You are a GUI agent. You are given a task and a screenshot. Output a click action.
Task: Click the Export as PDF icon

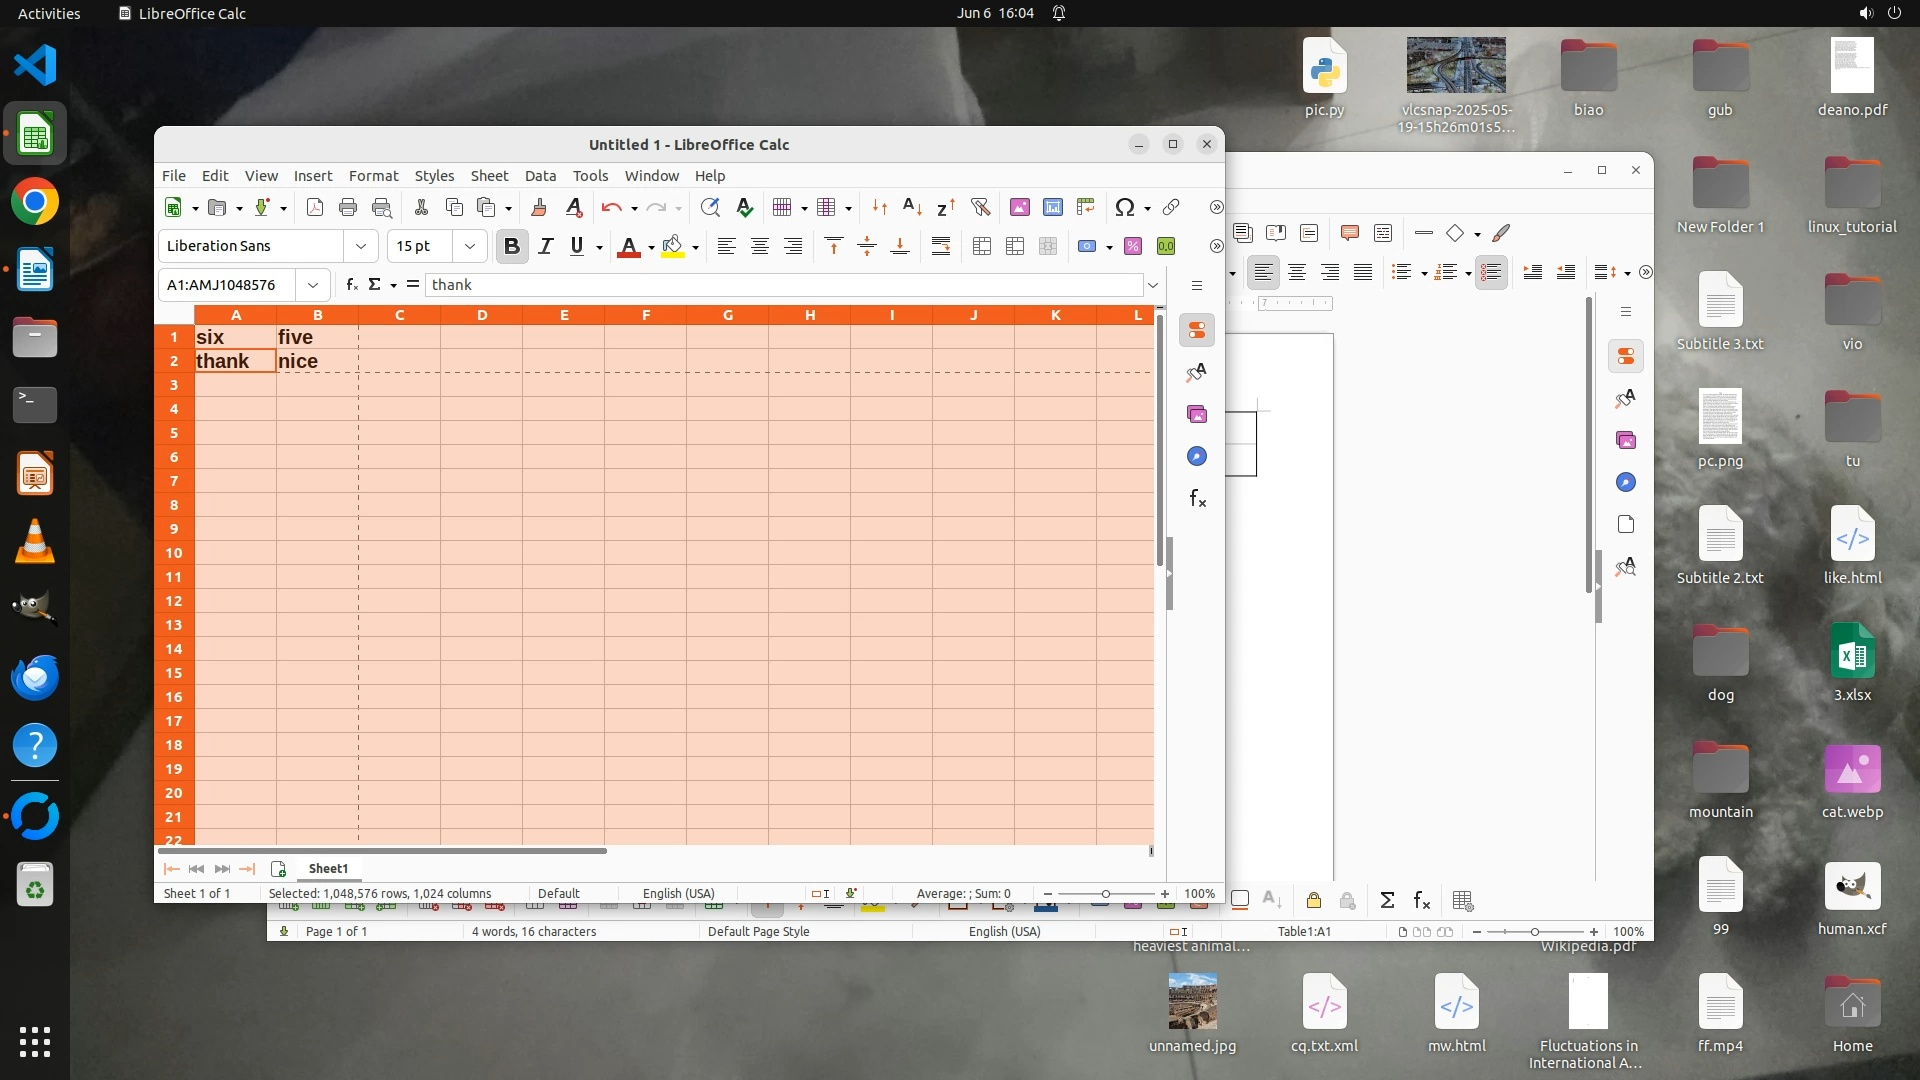pyautogui.click(x=315, y=207)
